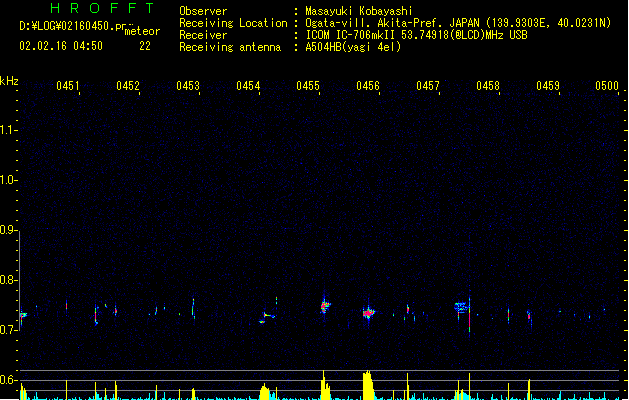Click the 1.1 kHz axis label
This screenshot has width=629, height=400.
pyautogui.click(x=8, y=130)
